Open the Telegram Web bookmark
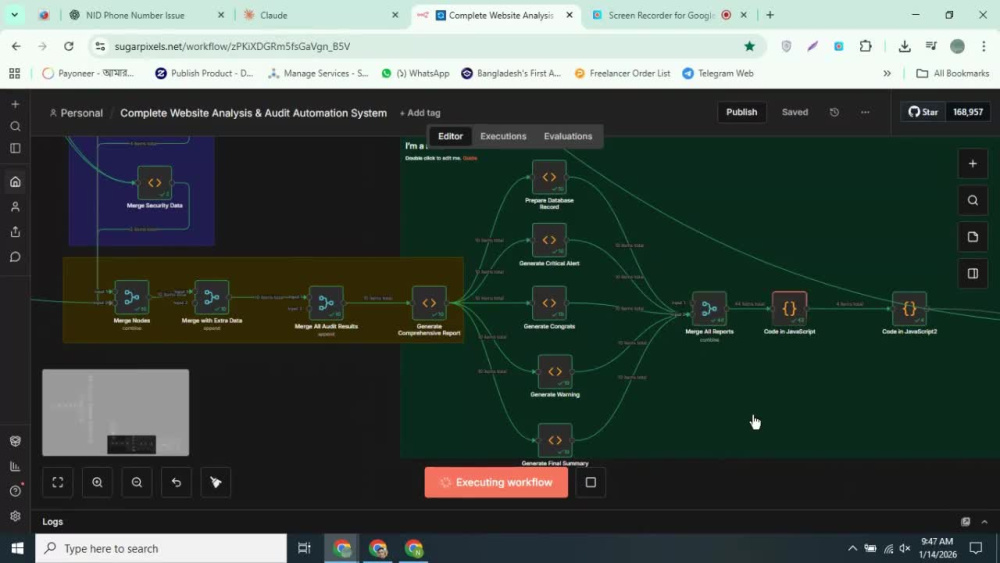The width and height of the screenshot is (1000, 563). click(718, 73)
